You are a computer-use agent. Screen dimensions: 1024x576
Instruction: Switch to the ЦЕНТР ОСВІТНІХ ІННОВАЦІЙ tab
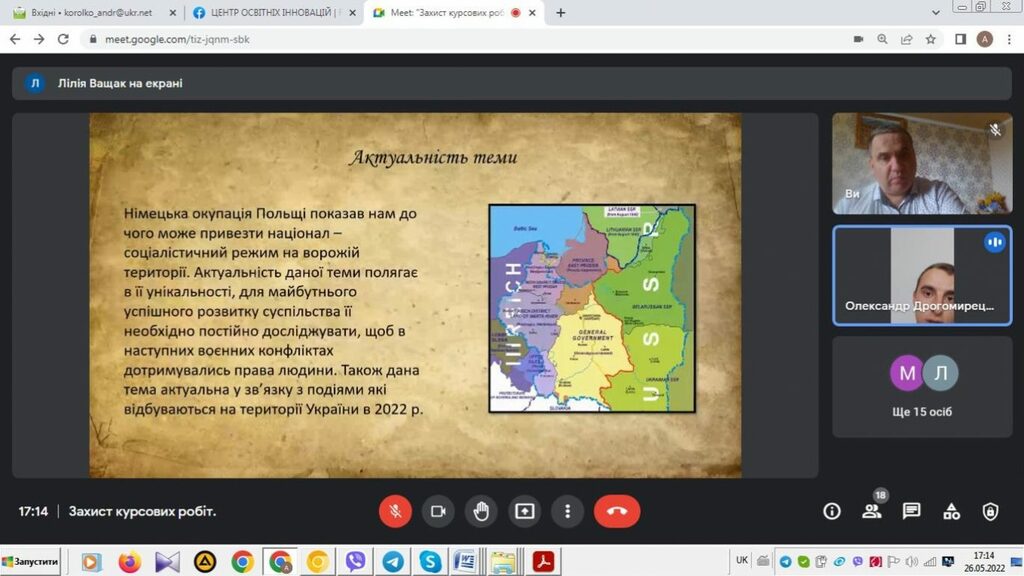click(270, 13)
